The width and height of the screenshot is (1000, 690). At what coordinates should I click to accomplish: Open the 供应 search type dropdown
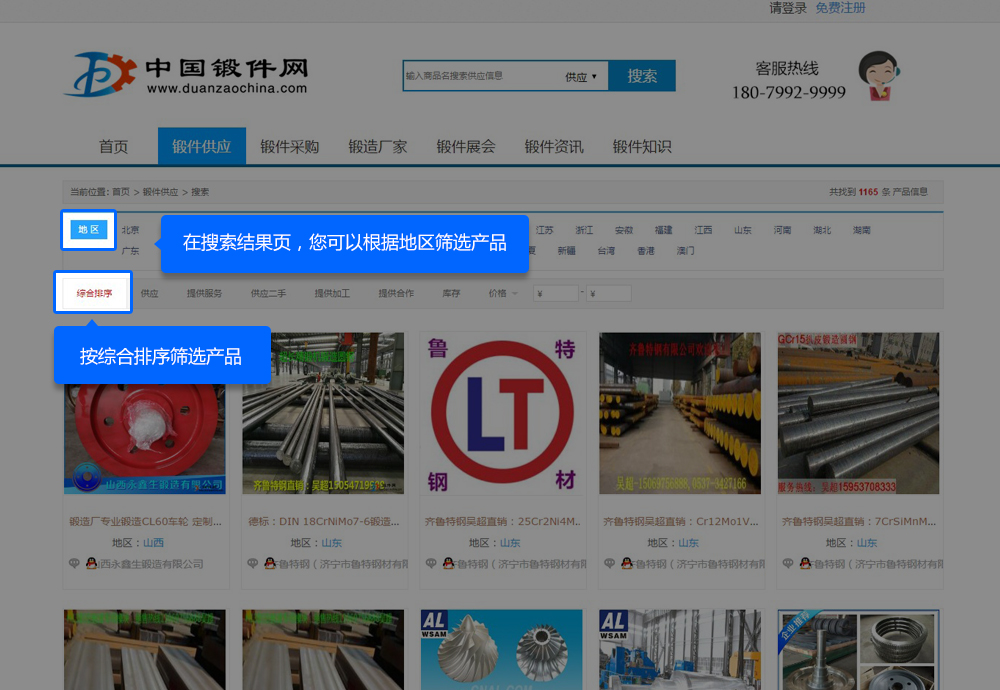[581, 76]
